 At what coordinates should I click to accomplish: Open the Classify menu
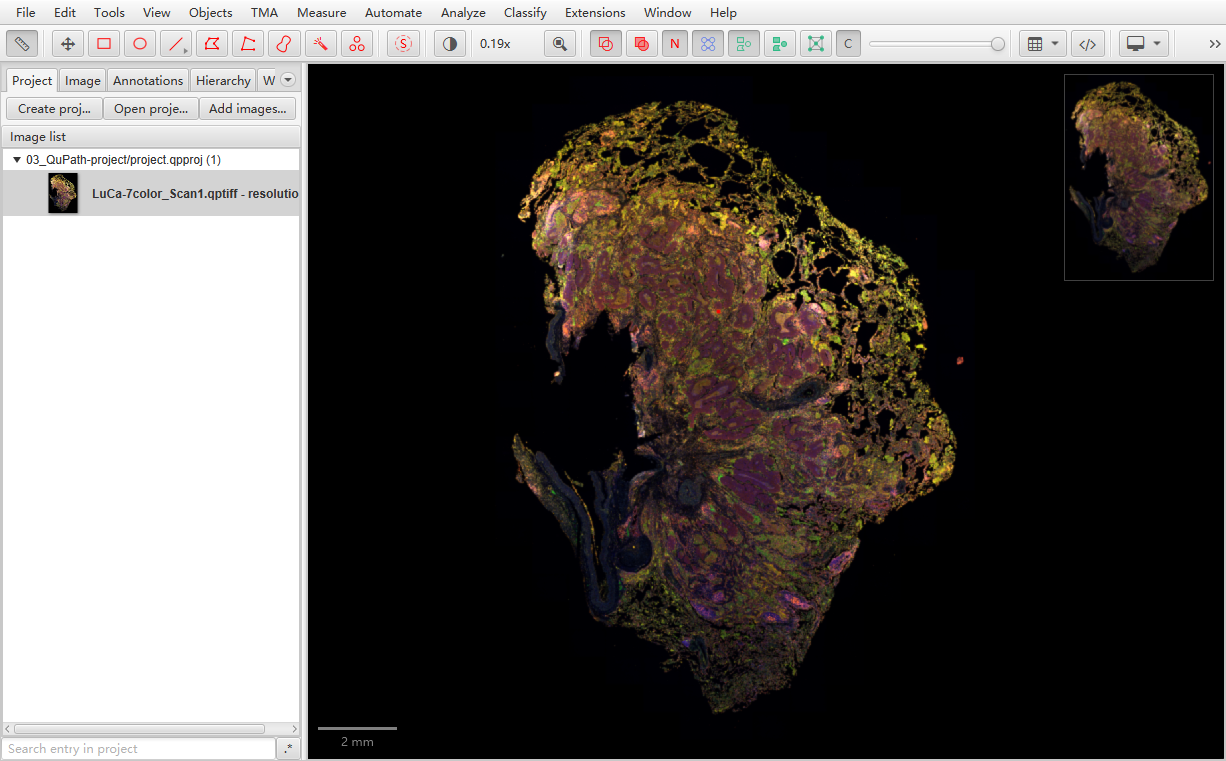[525, 12]
